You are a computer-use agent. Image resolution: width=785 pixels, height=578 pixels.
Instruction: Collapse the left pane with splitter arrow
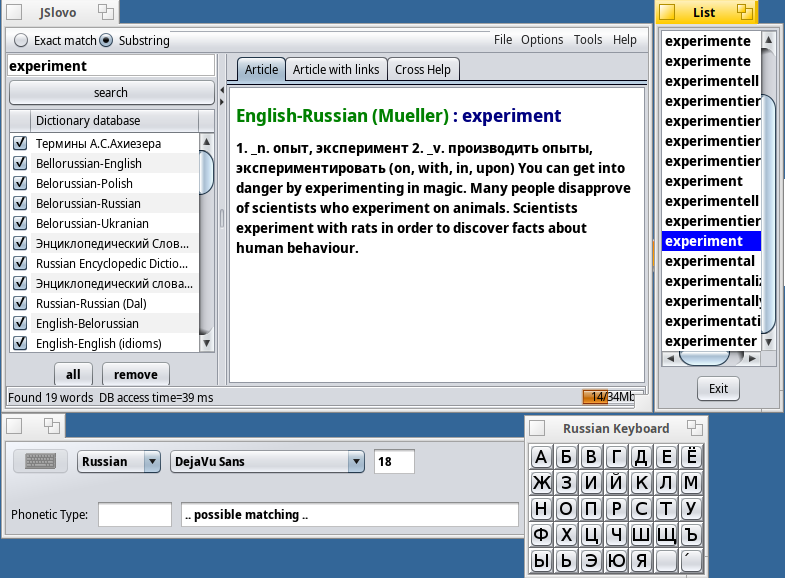(222, 90)
